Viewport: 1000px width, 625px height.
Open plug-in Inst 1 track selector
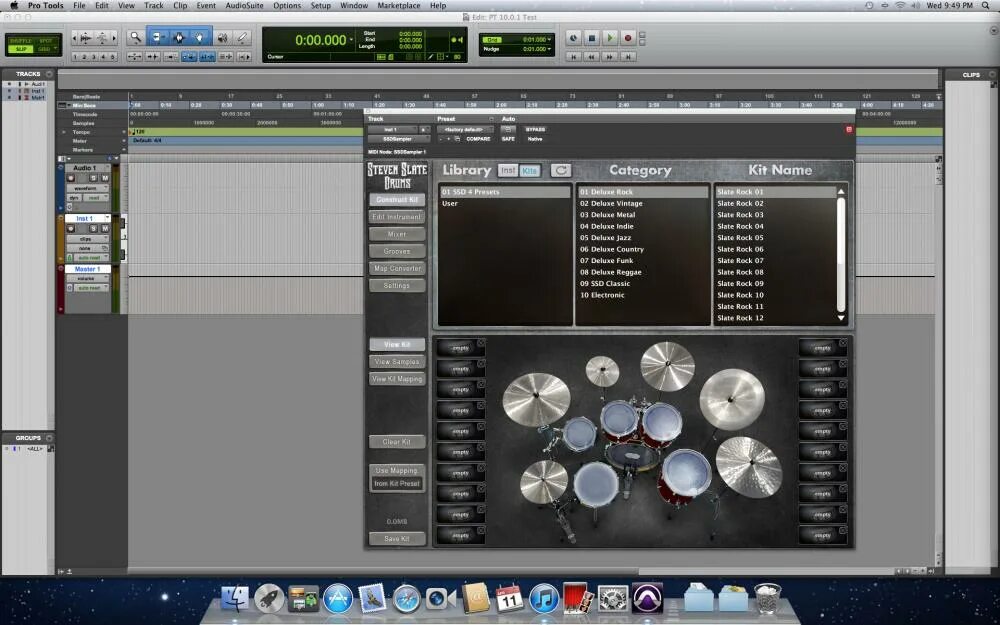(392, 129)
